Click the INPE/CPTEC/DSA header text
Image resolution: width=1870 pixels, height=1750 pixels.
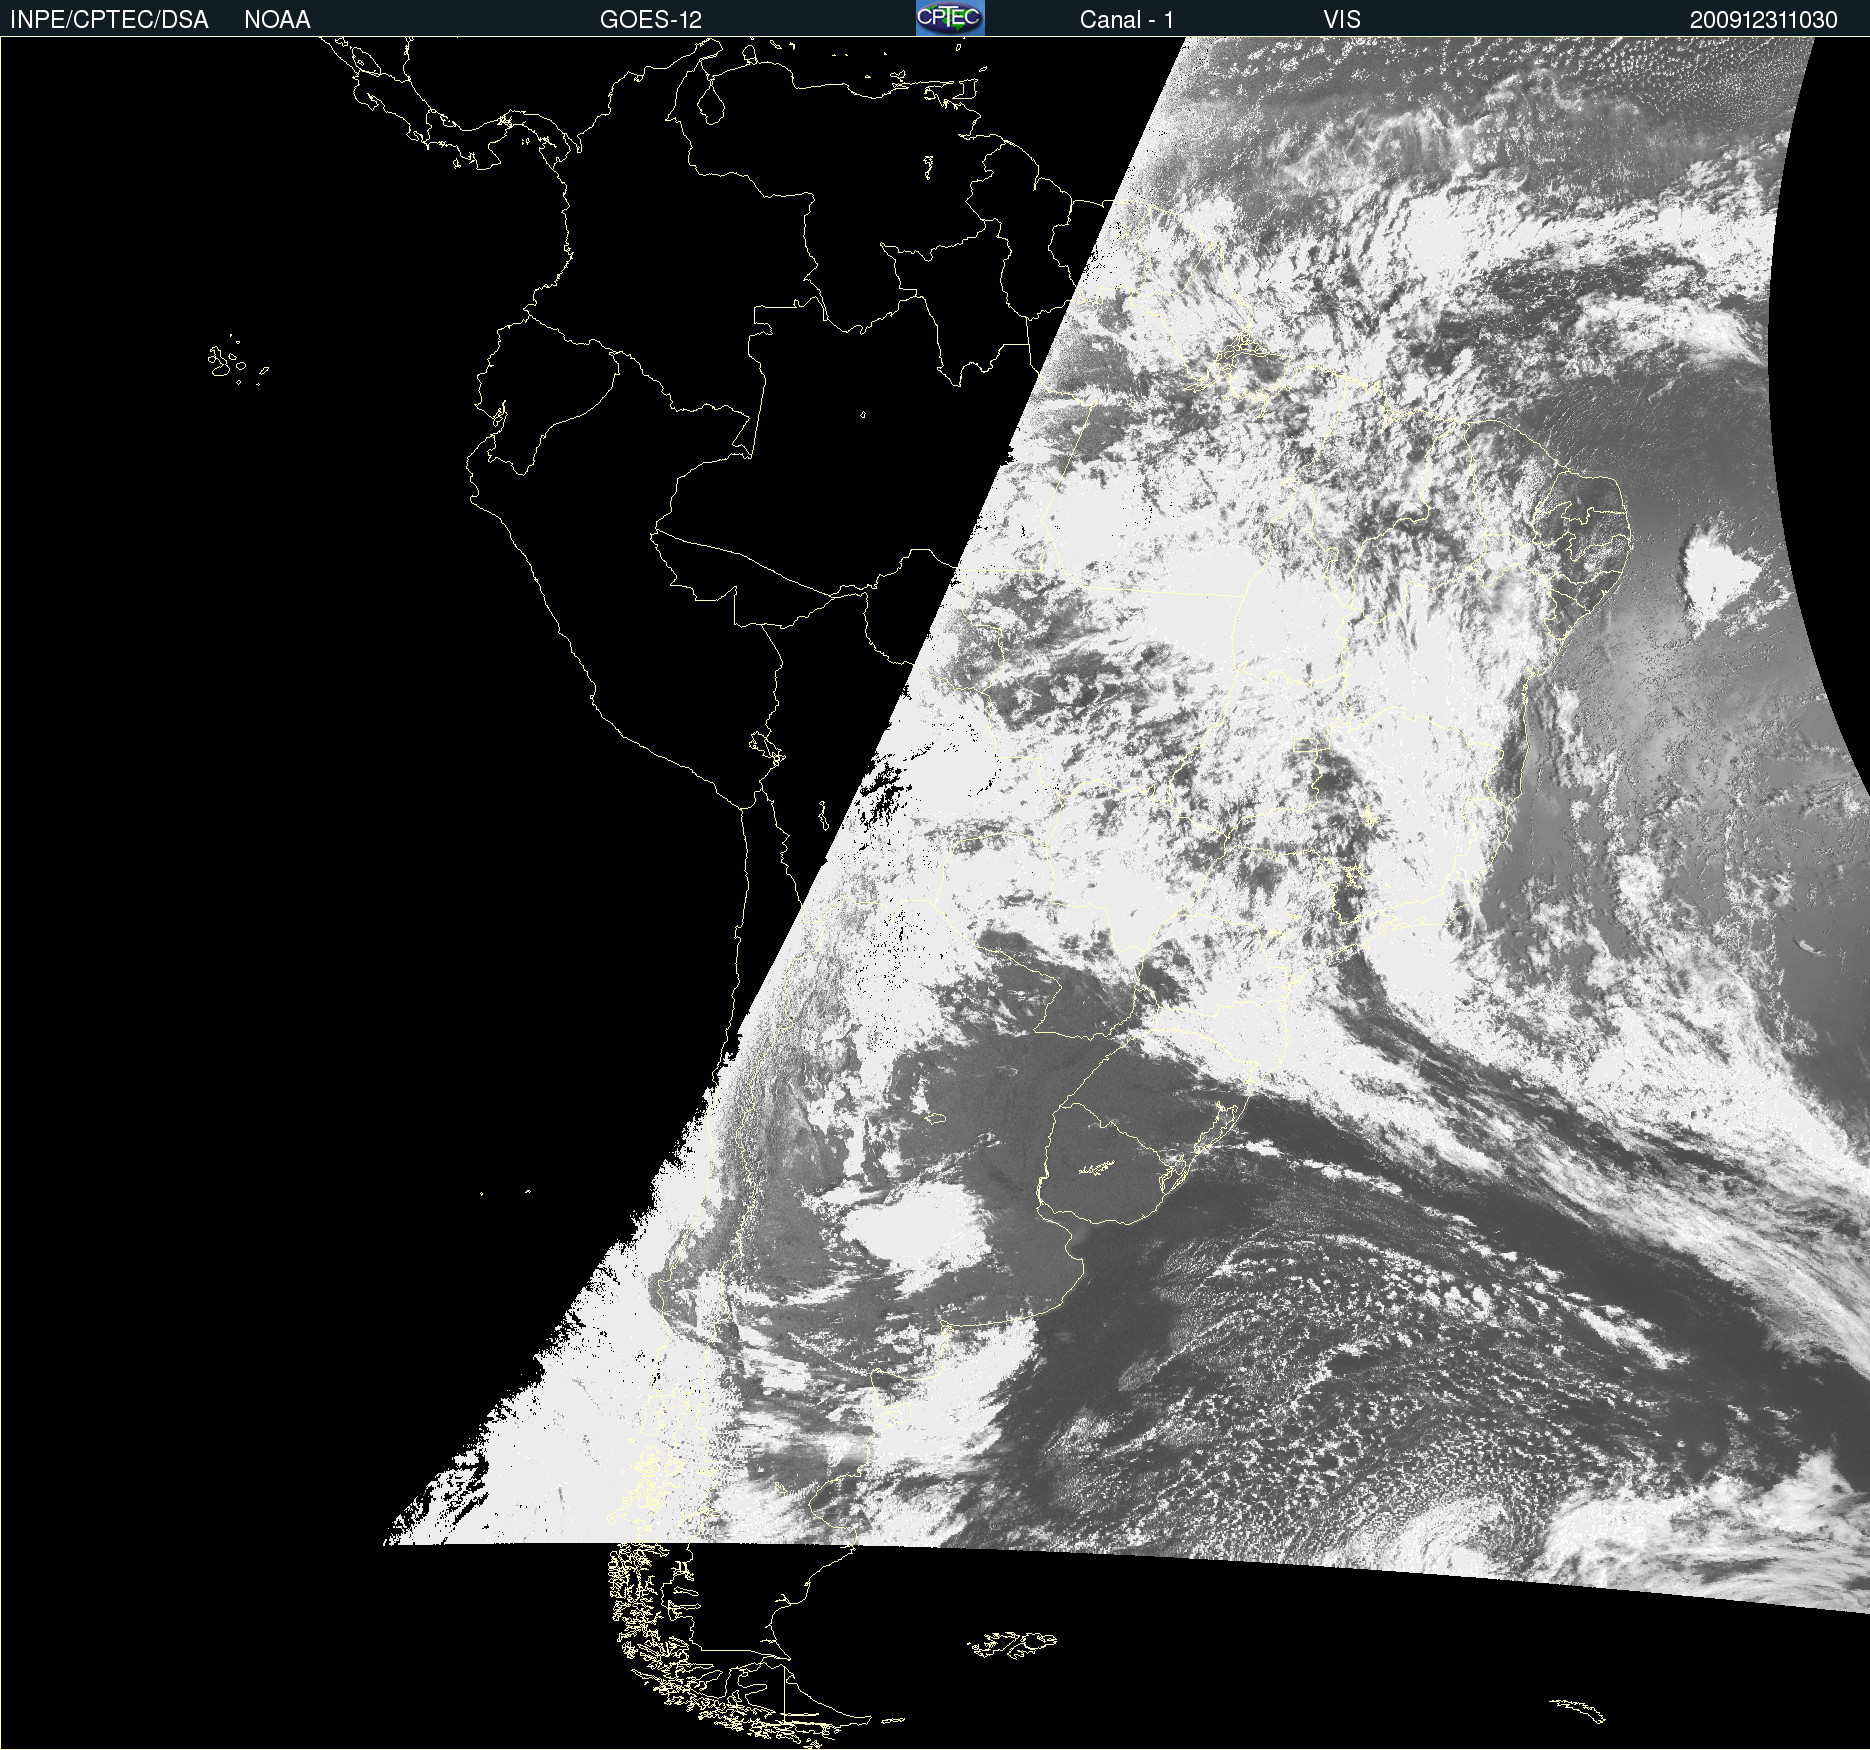tap(109, 20)
